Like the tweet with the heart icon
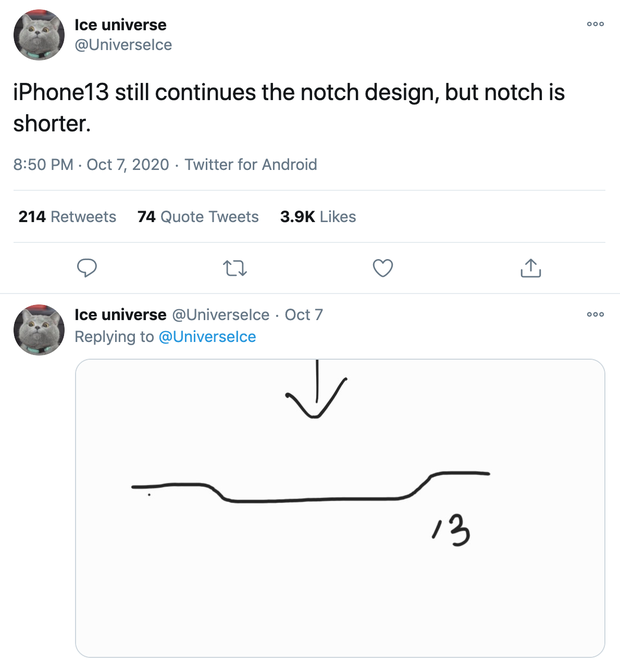 coord(382,267)
